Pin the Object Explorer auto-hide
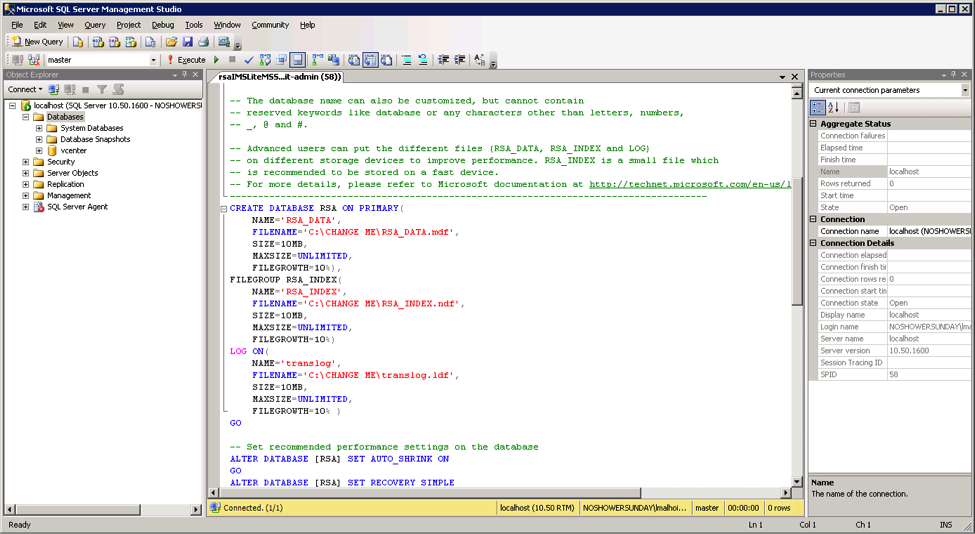This screenshot has width=975, height=534. pyautogui.click(x=185, y=75)
